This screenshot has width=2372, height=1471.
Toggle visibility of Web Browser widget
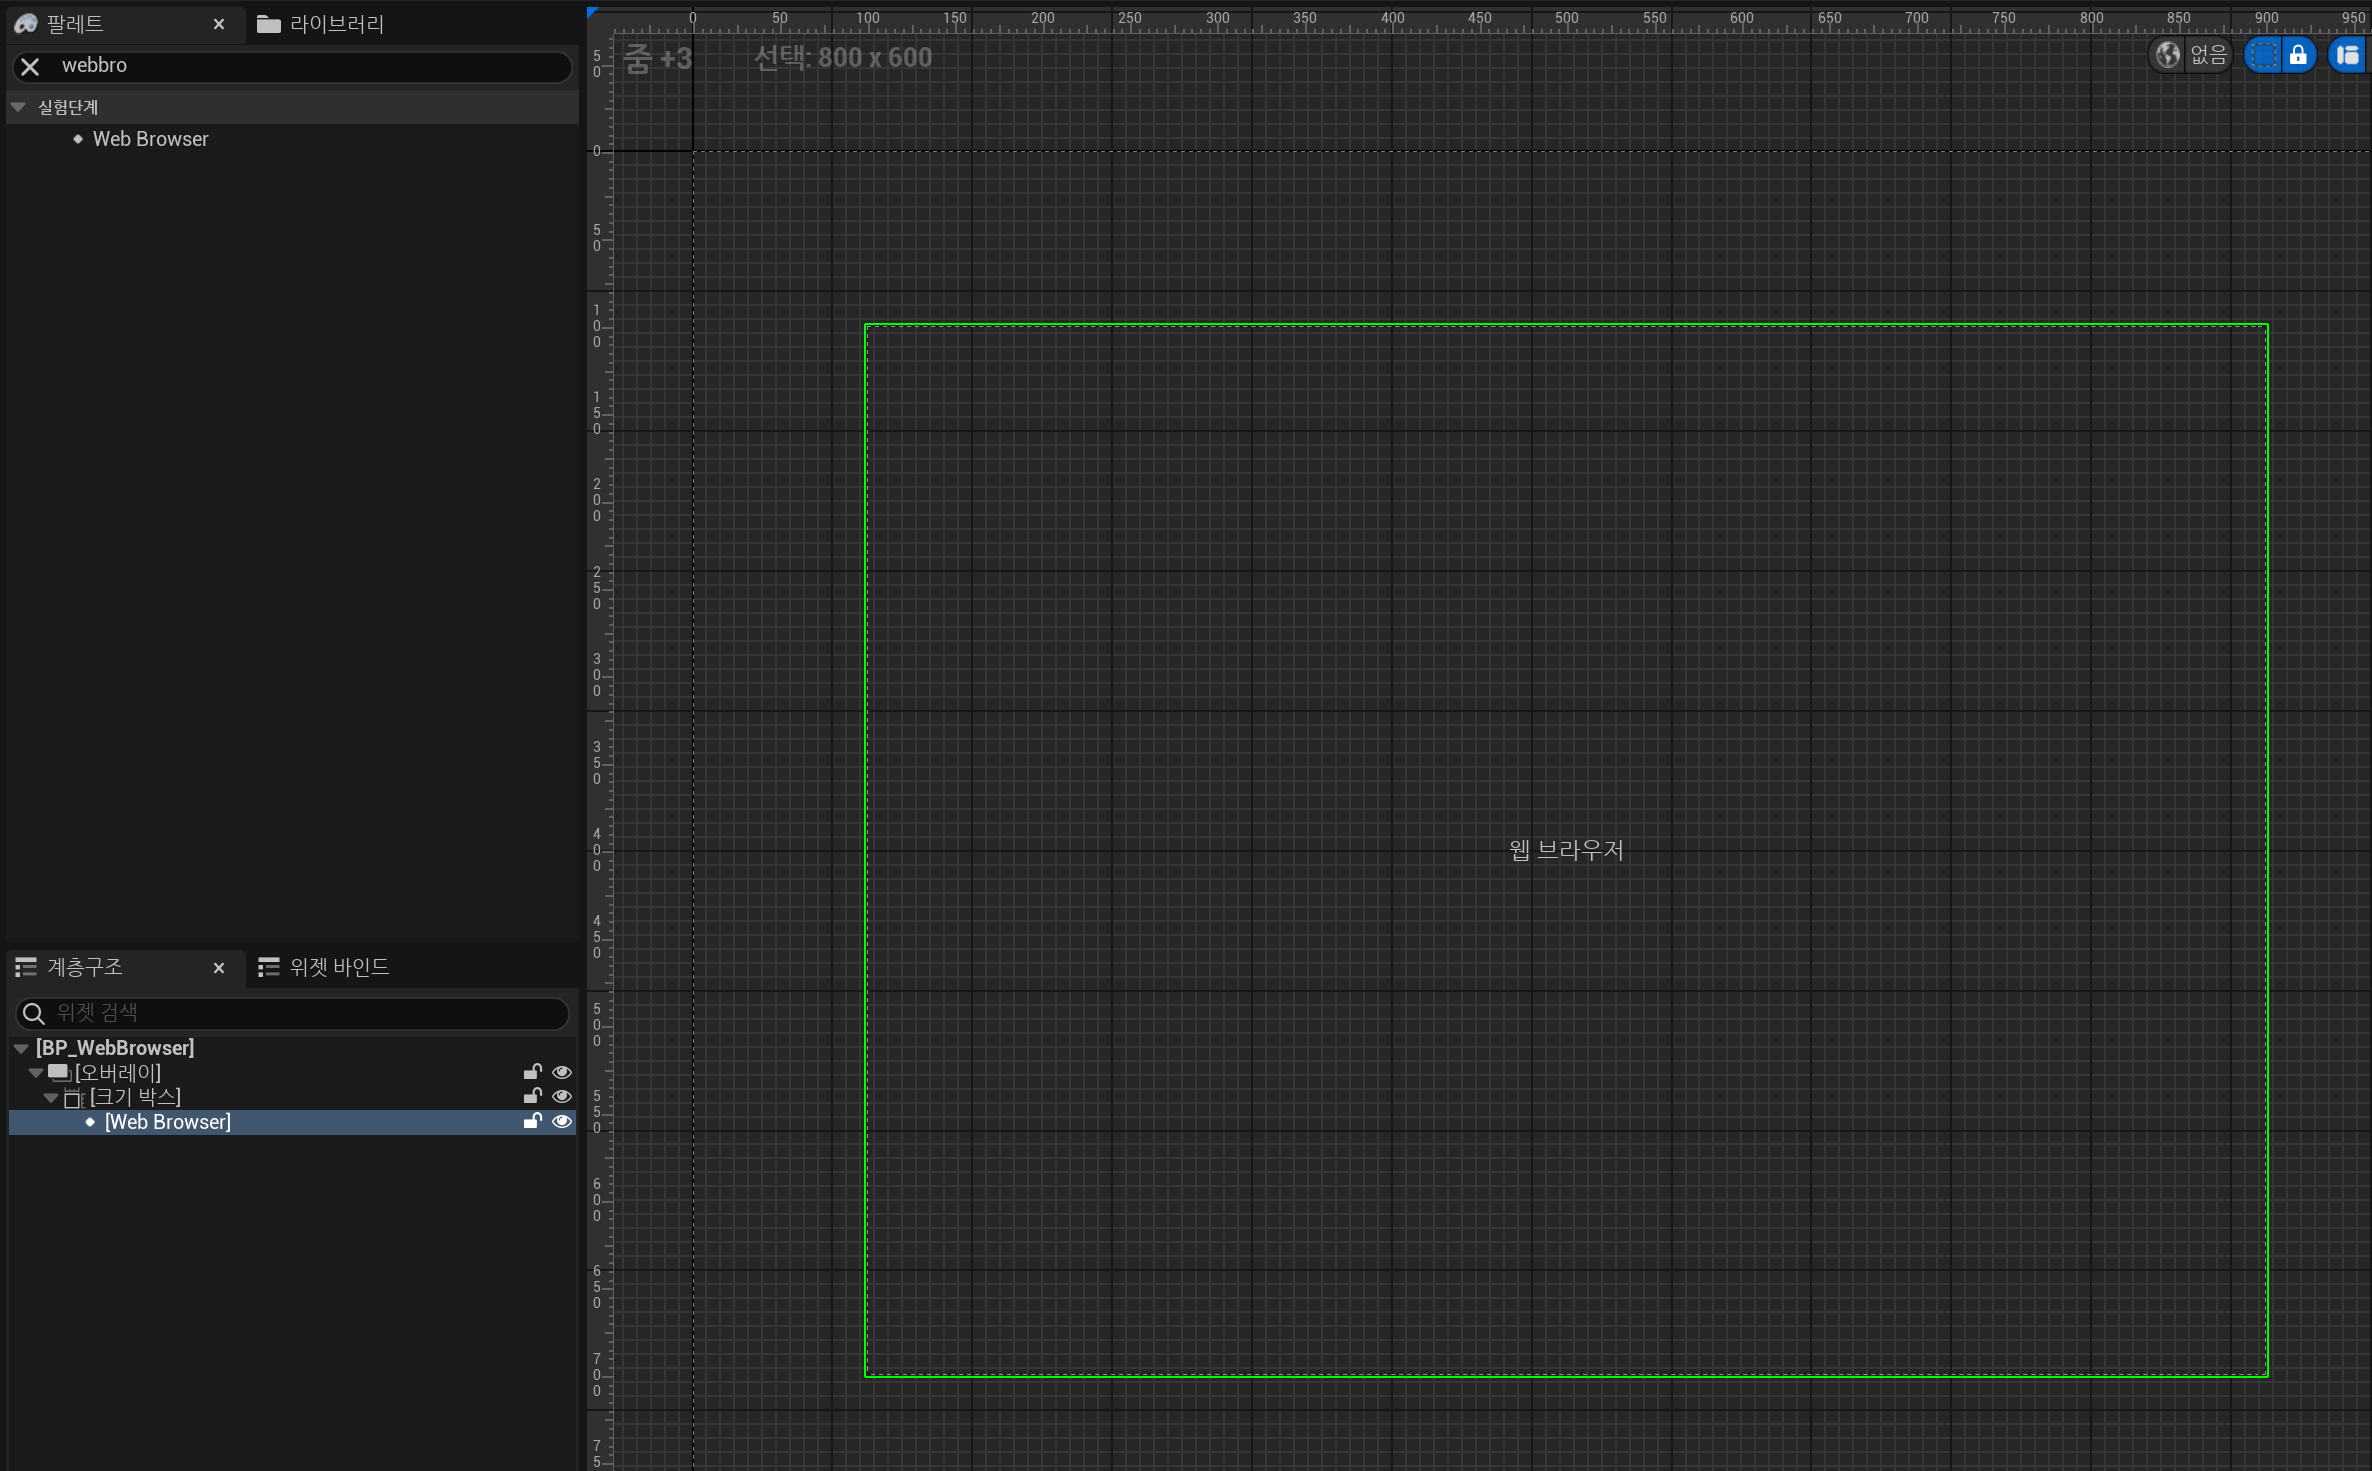point(562,1122)
